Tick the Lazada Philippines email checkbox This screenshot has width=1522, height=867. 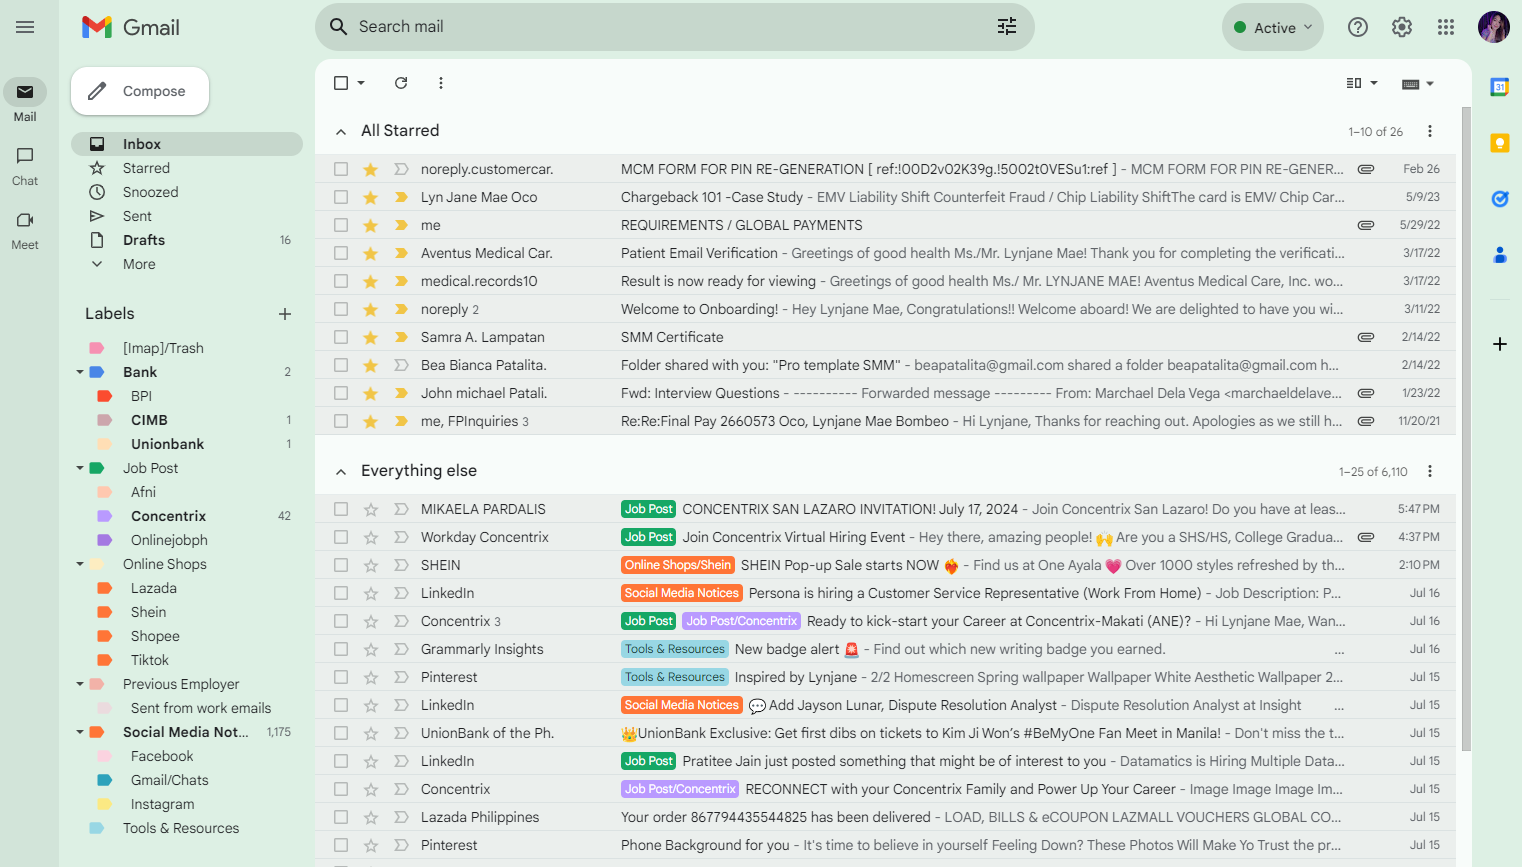pos(341,817)
